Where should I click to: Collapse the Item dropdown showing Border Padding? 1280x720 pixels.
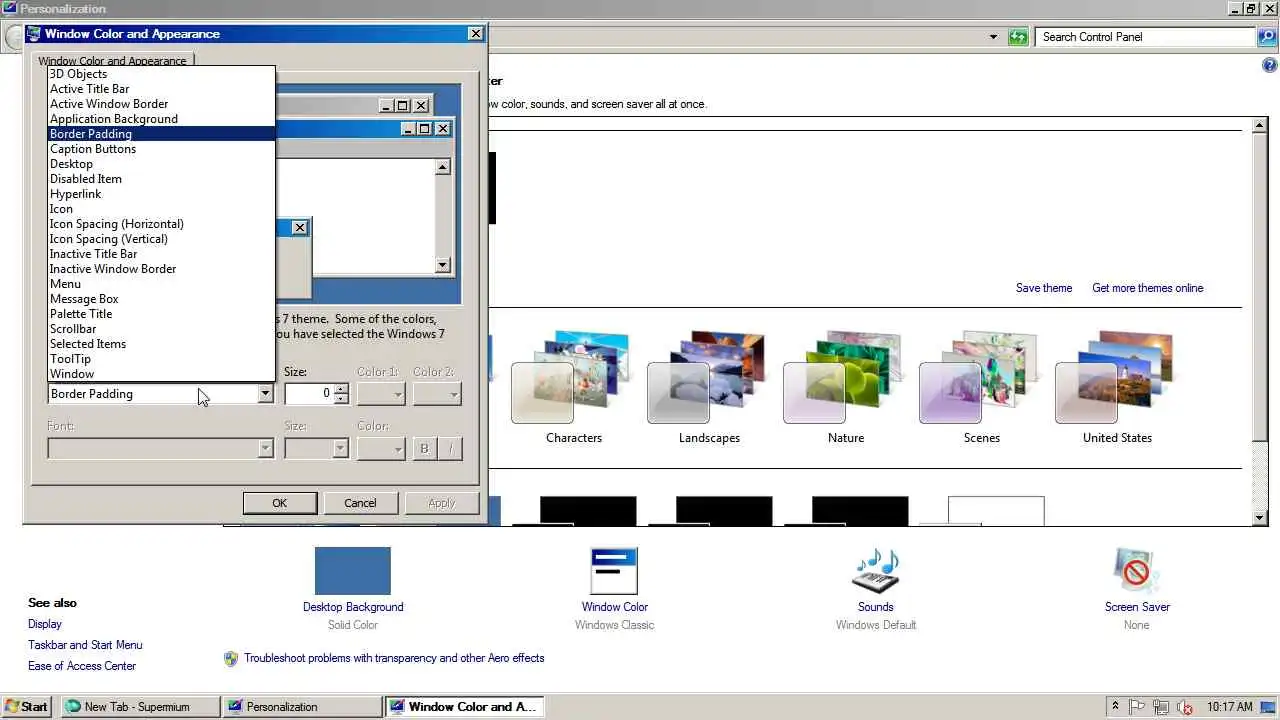point(265,394)
